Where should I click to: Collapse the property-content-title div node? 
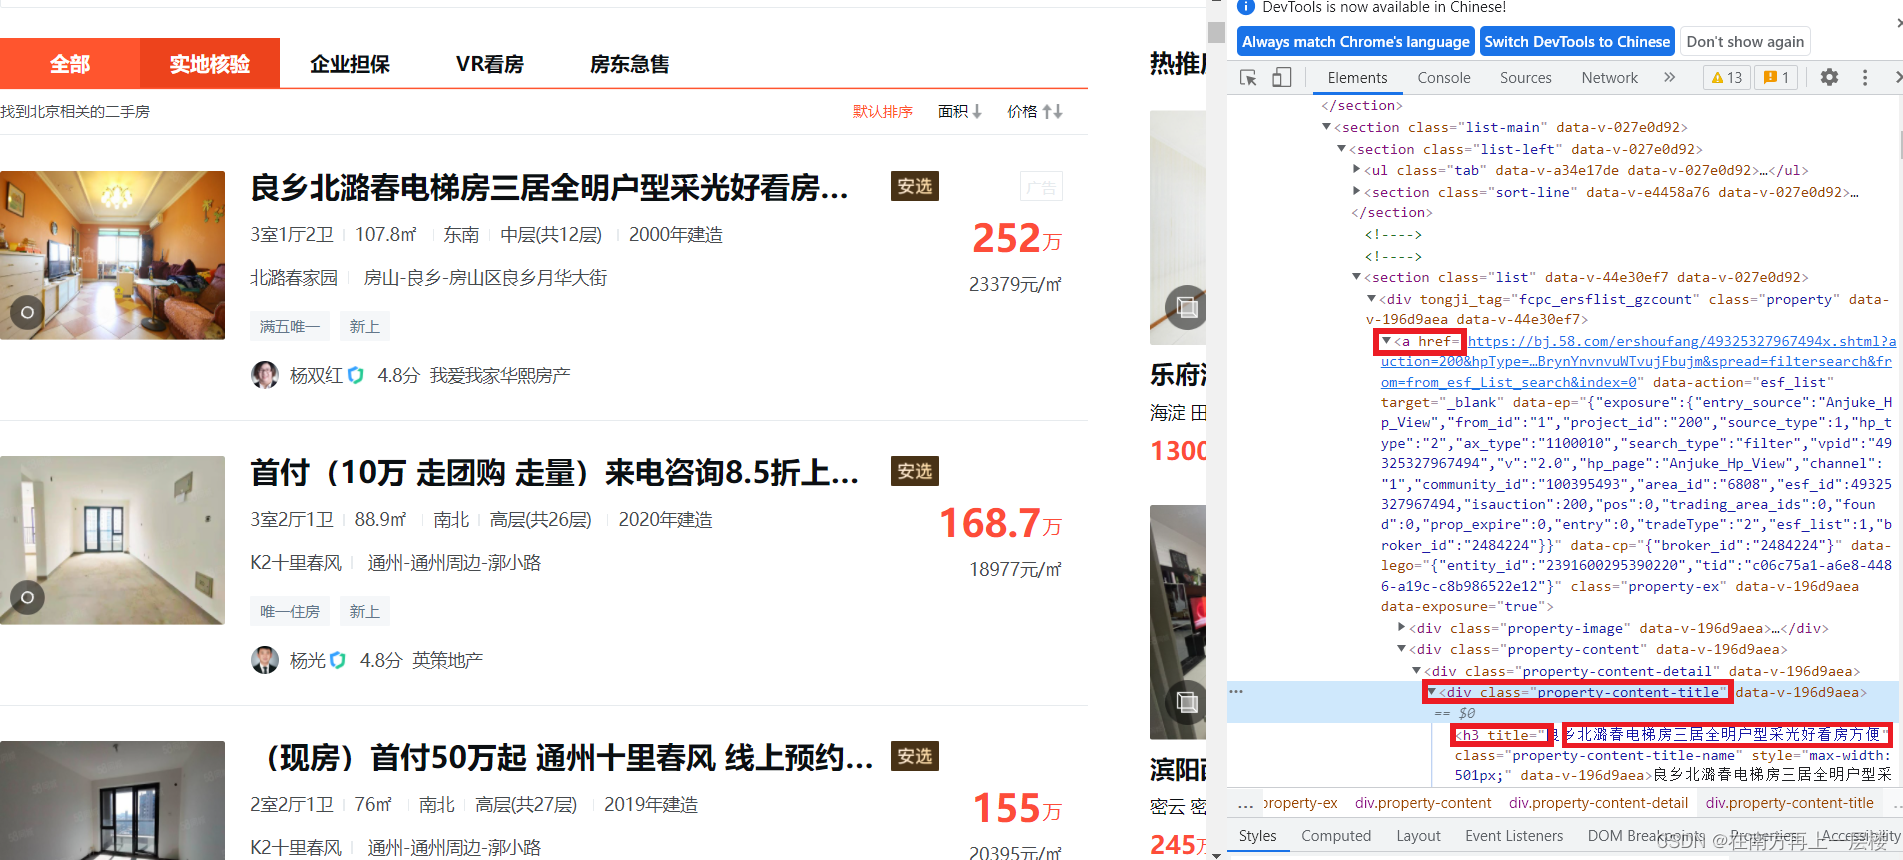point(1431,692)
